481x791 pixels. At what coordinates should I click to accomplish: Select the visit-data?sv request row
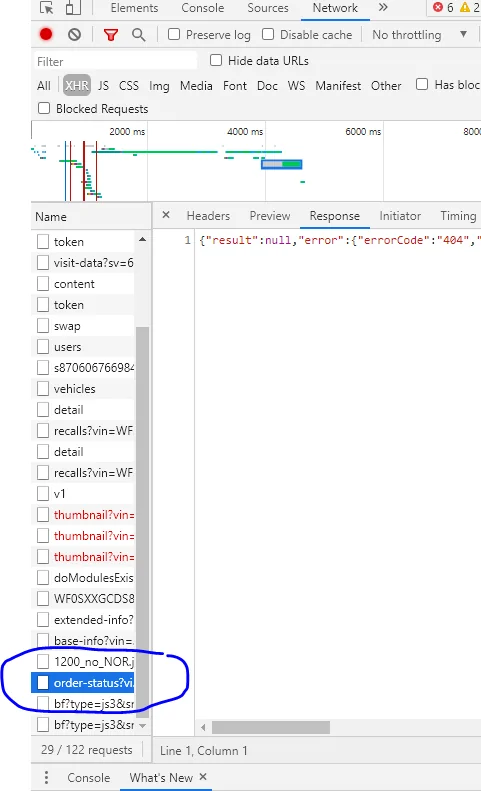83,263
